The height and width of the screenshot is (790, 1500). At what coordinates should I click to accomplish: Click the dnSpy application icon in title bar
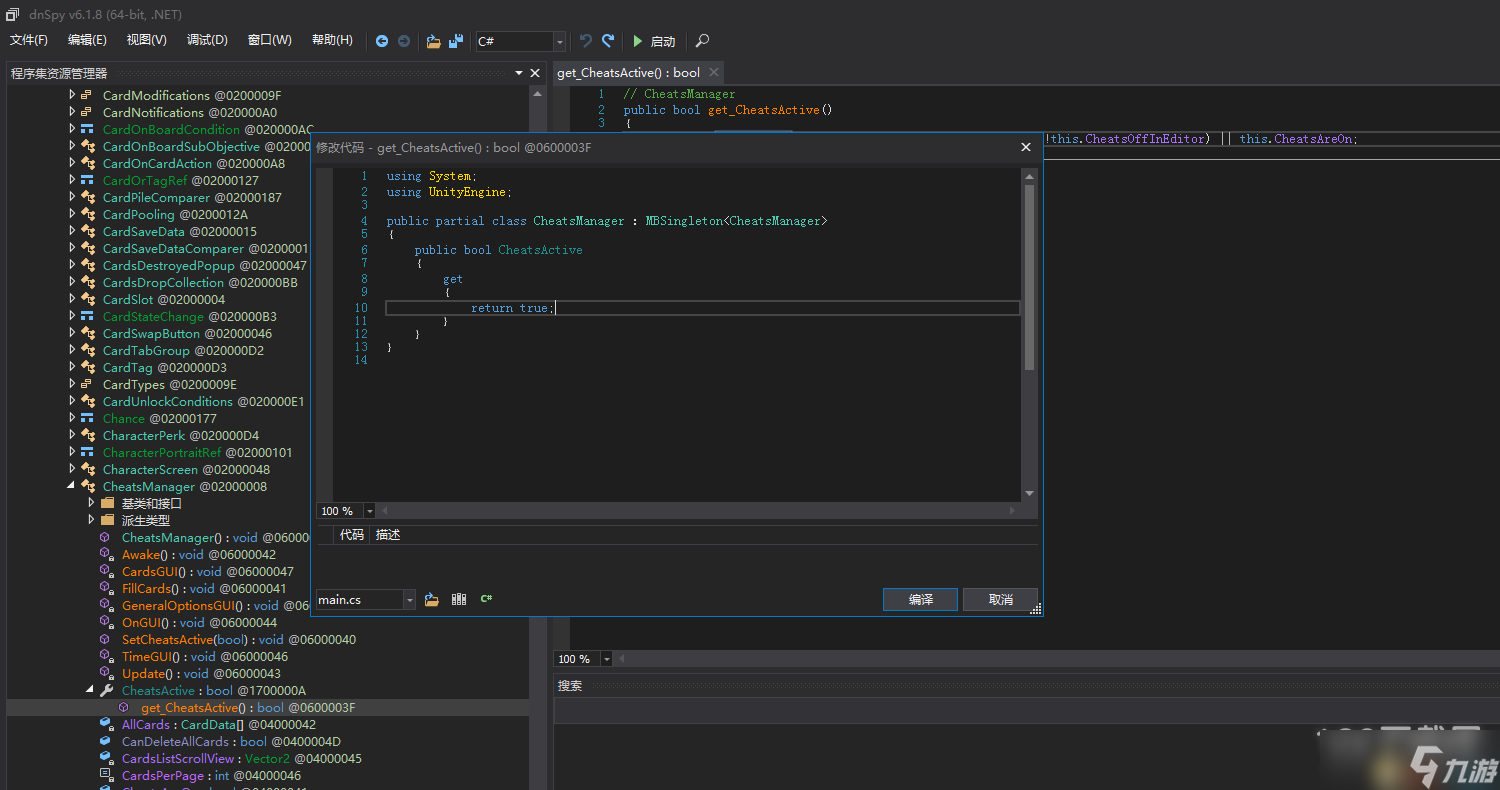(x=13, y=14)
